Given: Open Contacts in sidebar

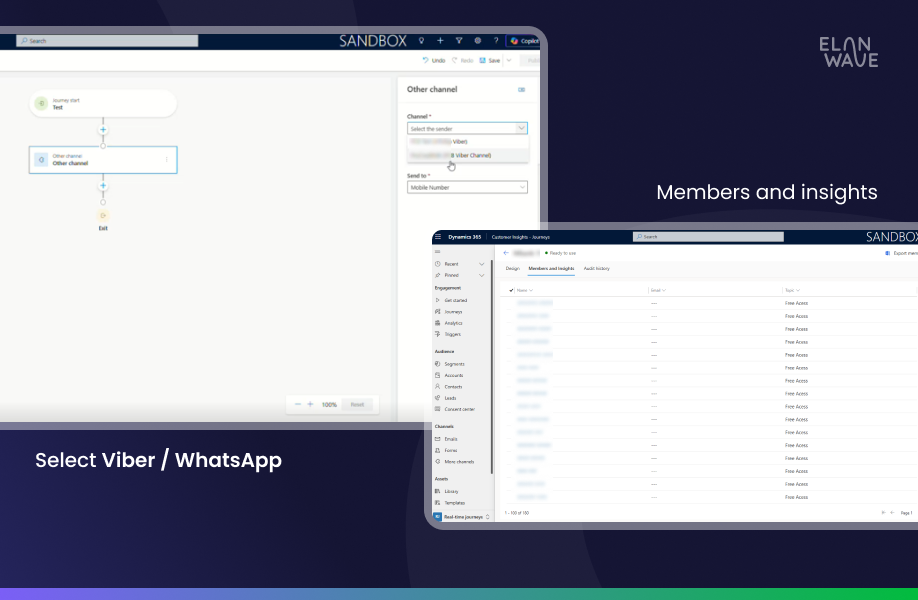Looking at the screenshot, I should tap(453, 387).
